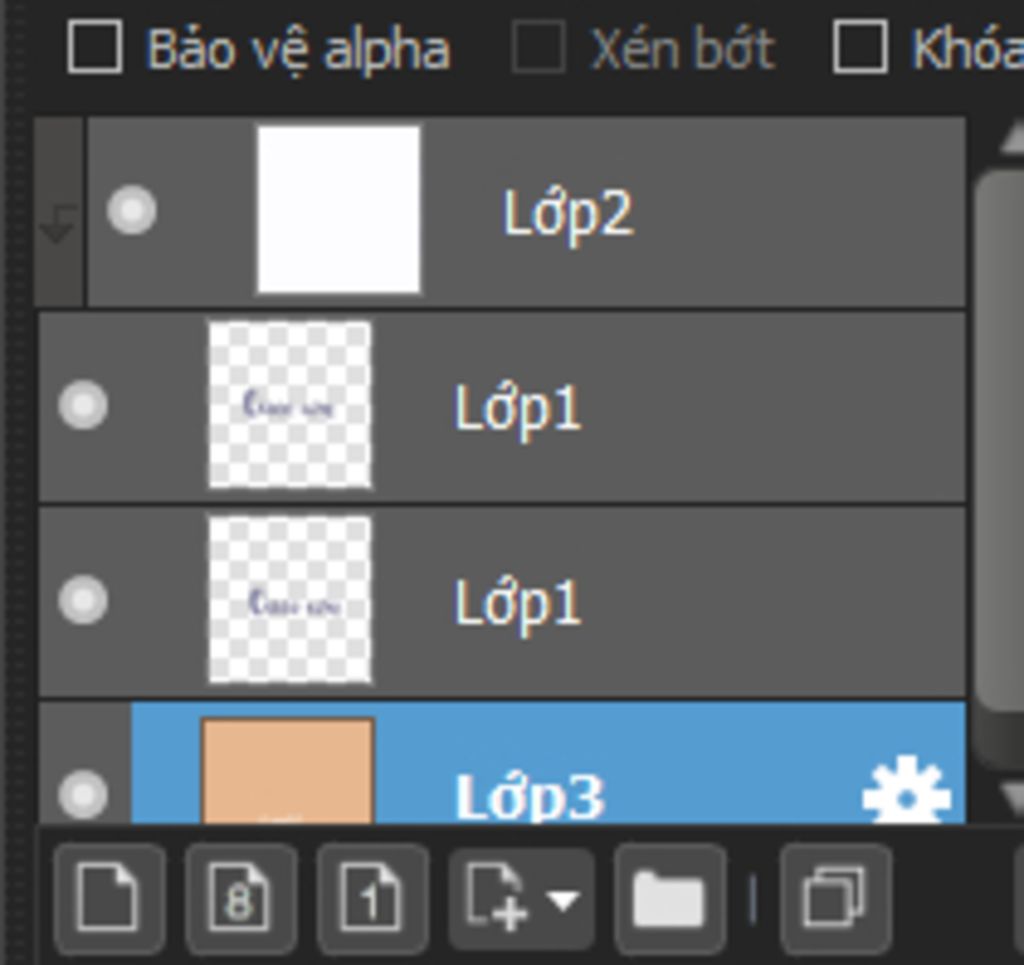This screenshot has height=965, width=1024.
Task: Open the add-layer dropdown arrow
Action: point(563,900)
